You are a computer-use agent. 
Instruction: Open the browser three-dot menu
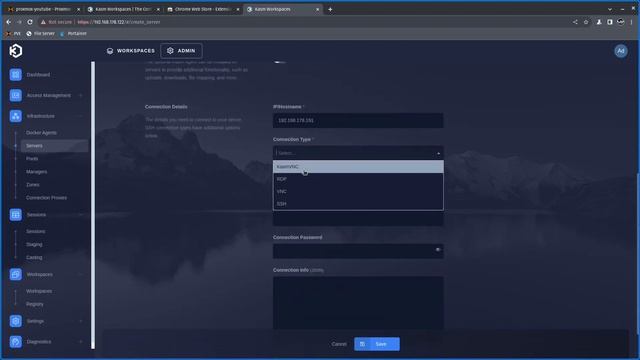point(631,22)
